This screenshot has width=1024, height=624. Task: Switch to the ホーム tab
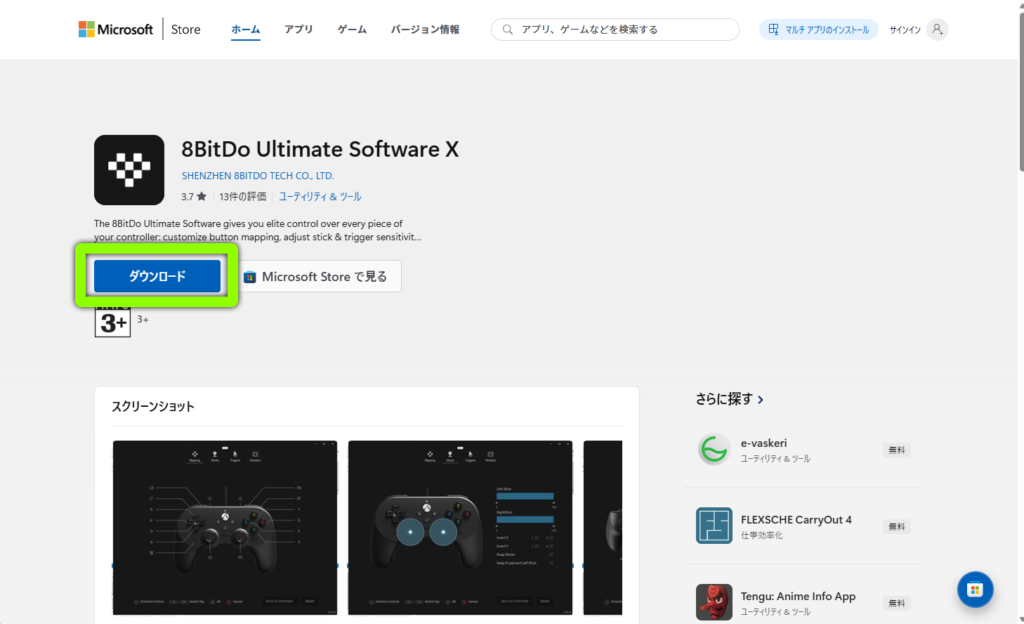coord(245,30)
